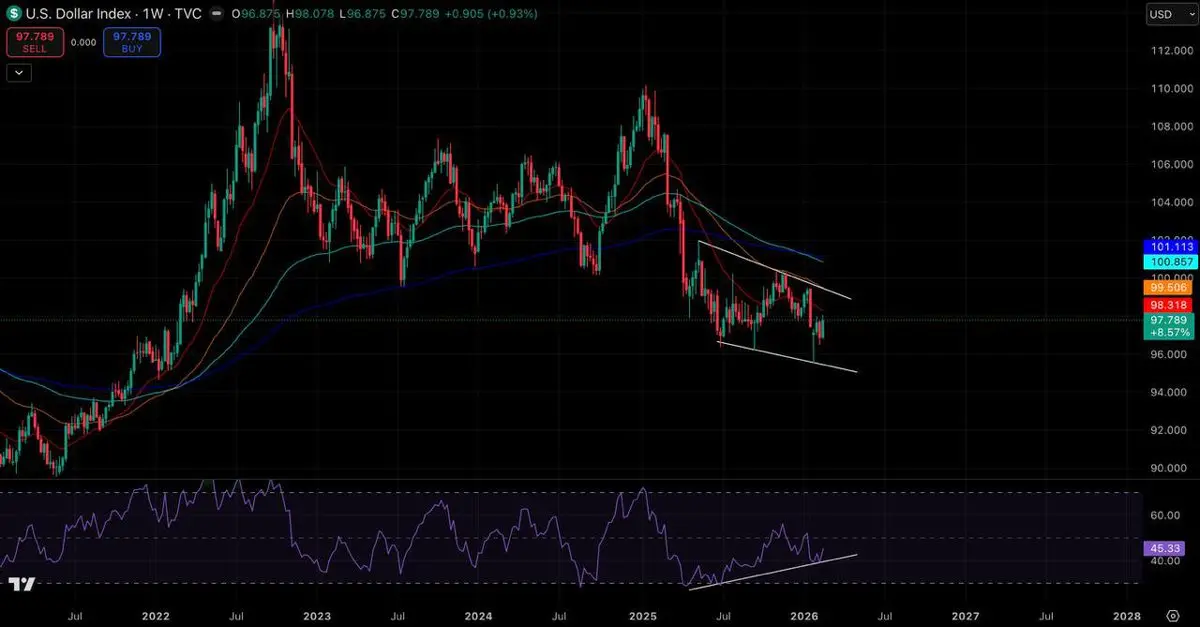1200x627 pixels.
Task: Click the 2023 label on the time axis
Action: click(x=317, y=616)
